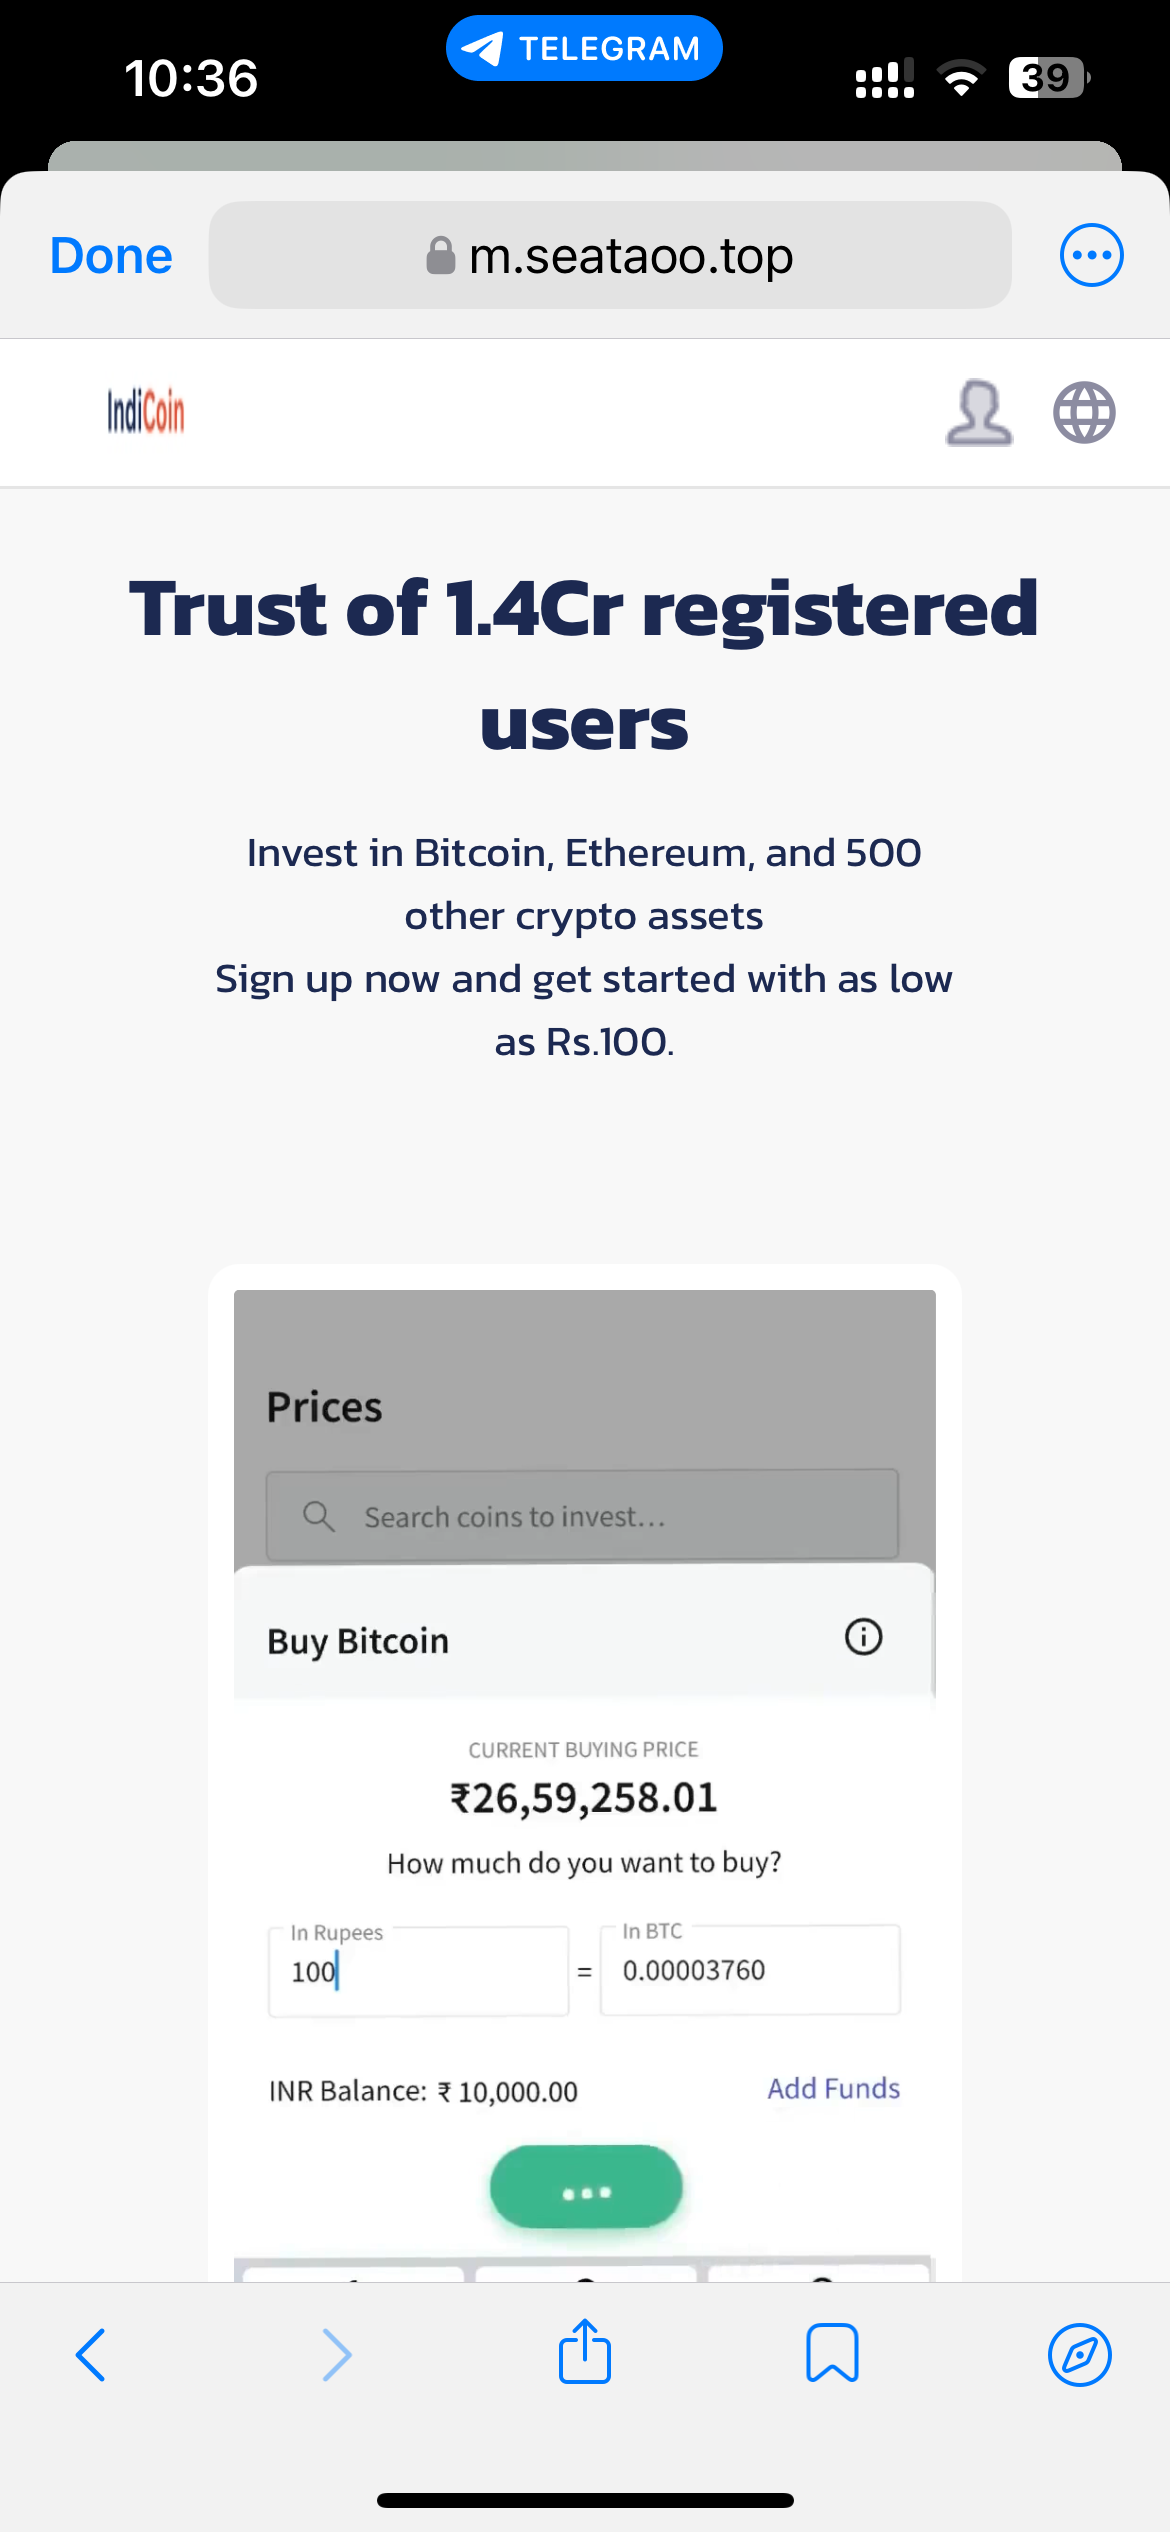1170x2532 pixels.
Task: Select the In Rupees amount field
Action: [x=419, y=1971]
